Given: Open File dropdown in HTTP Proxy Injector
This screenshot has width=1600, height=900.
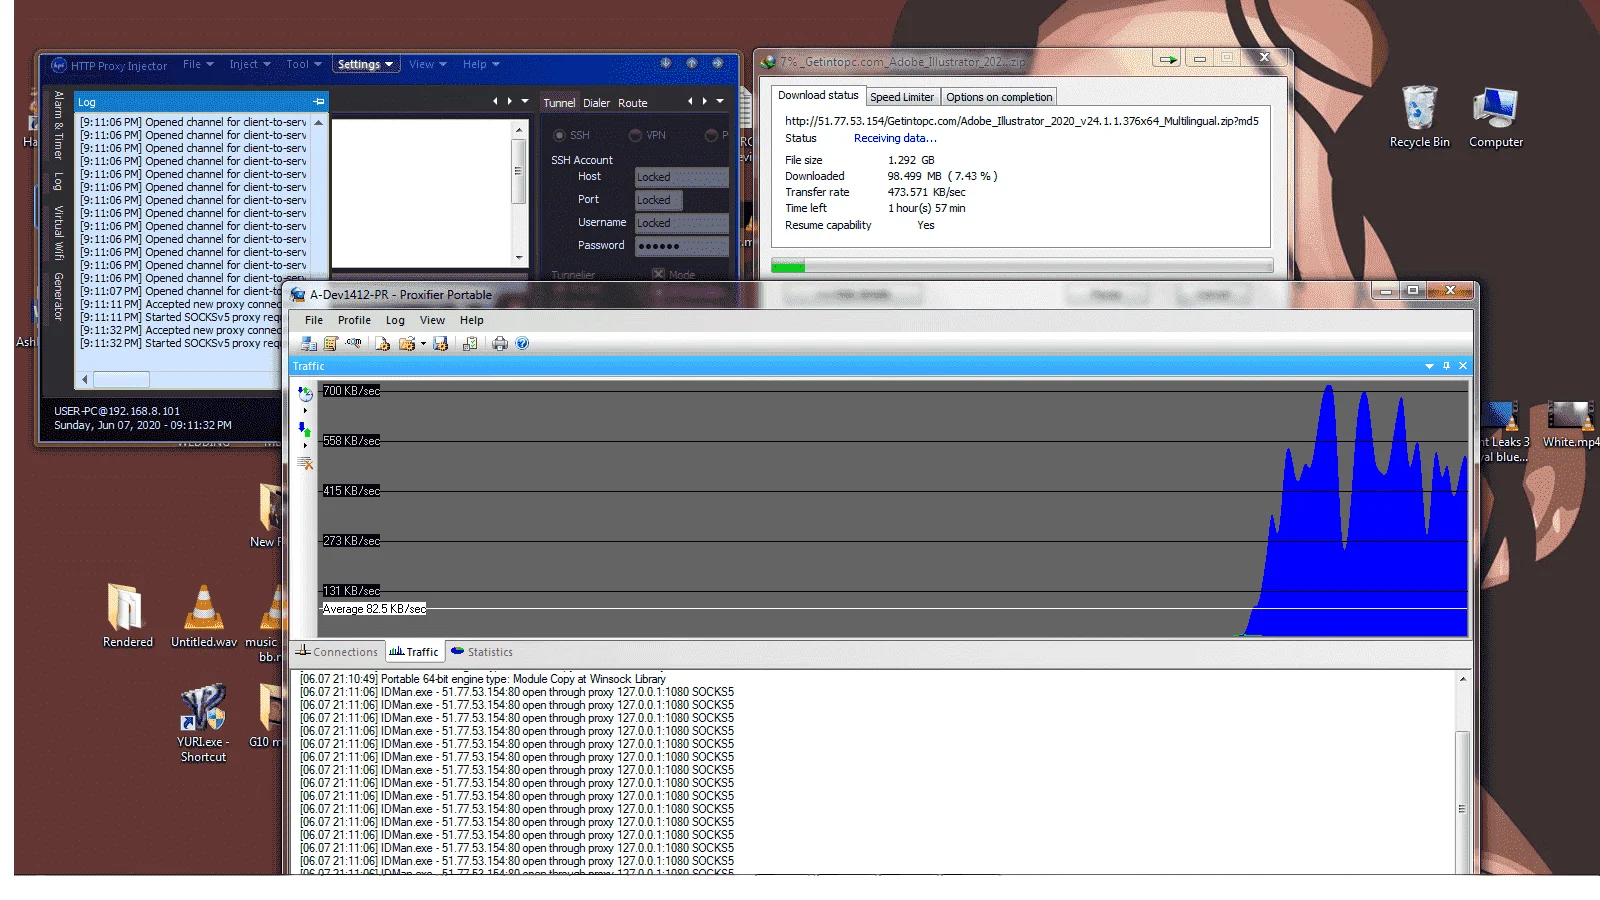Looking at the screenshot, I should pyautogui.click(x=198, y=64).
